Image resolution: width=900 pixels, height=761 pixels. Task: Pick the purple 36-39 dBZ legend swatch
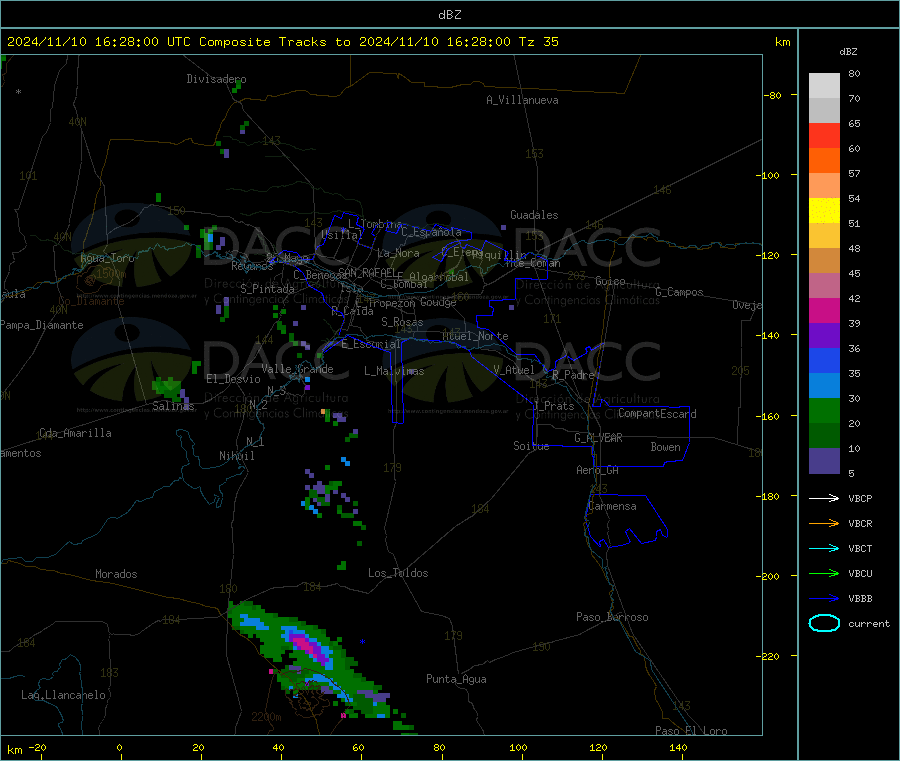coord(824,336)
